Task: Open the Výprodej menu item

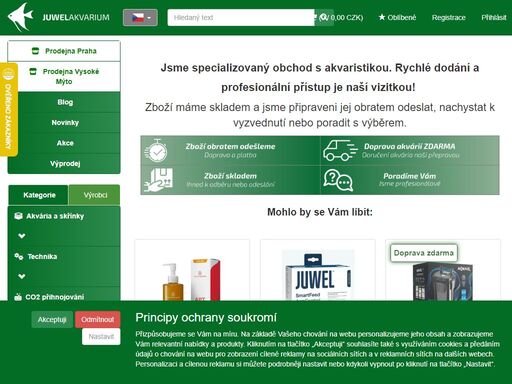Action: [65, 164]
